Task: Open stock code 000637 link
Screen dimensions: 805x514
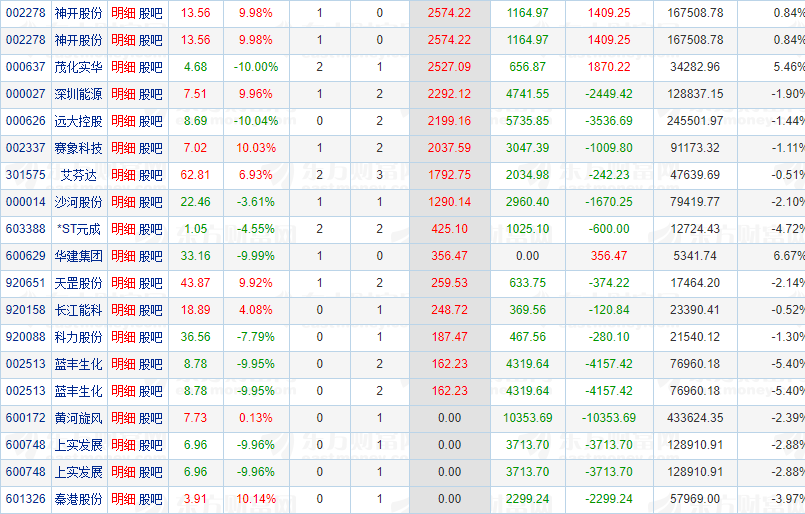Action: click(x=25, y=67)
